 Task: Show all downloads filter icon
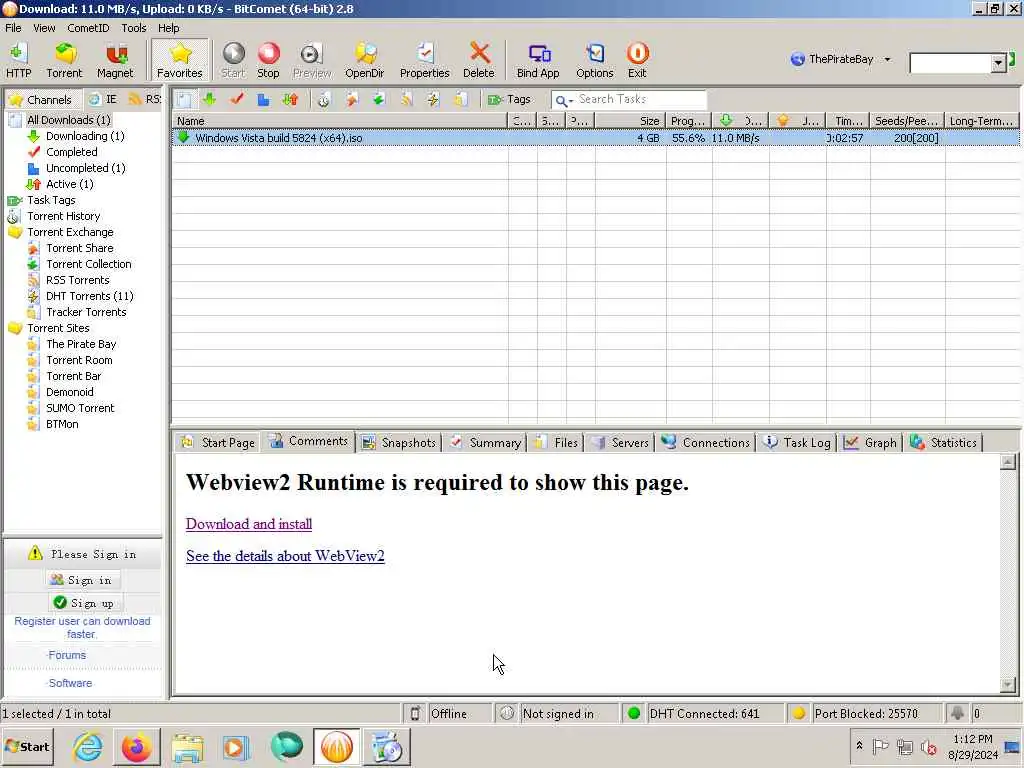(184, 99)
